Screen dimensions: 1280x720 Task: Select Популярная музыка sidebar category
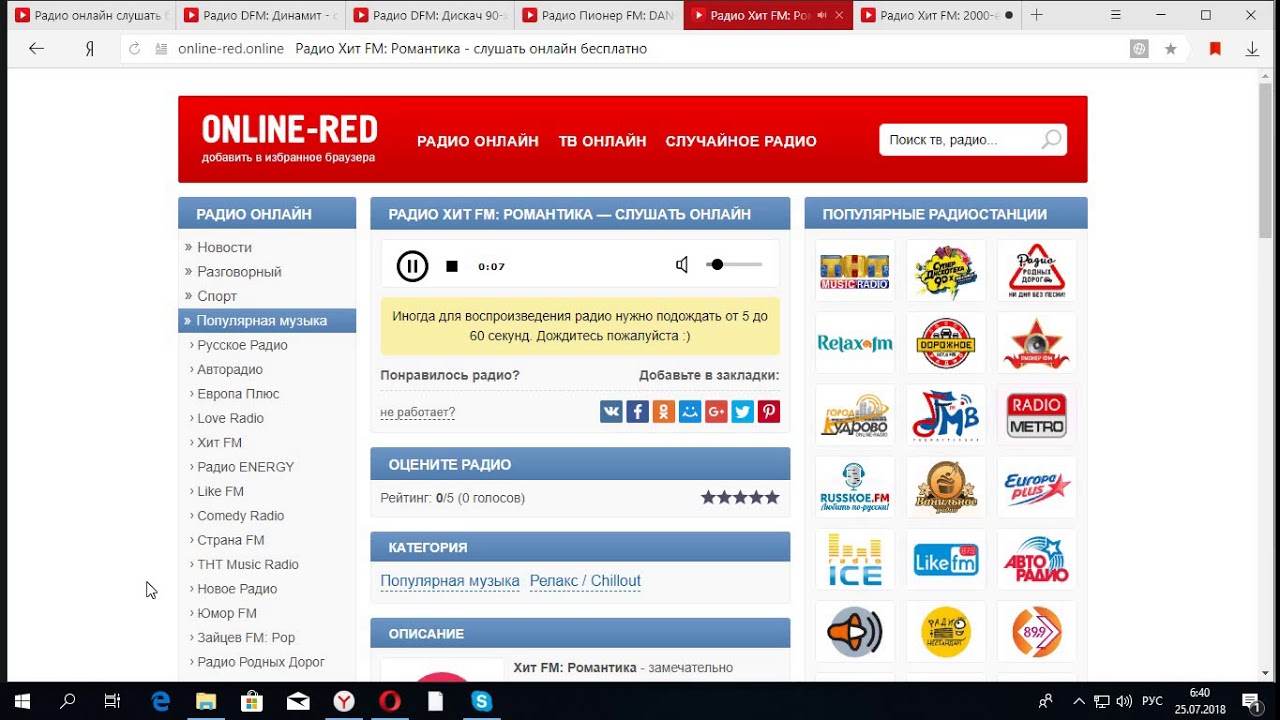point(267,321)
